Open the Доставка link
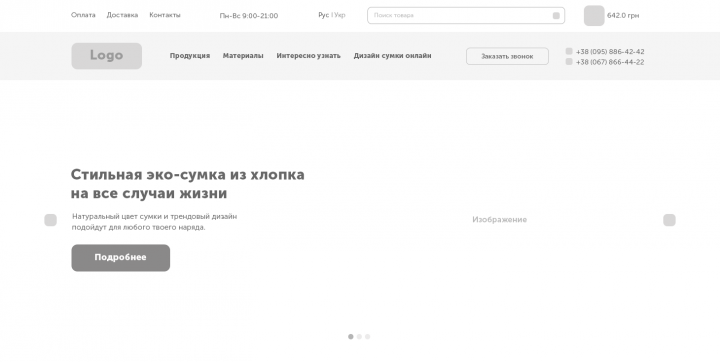 pos(122,15)
